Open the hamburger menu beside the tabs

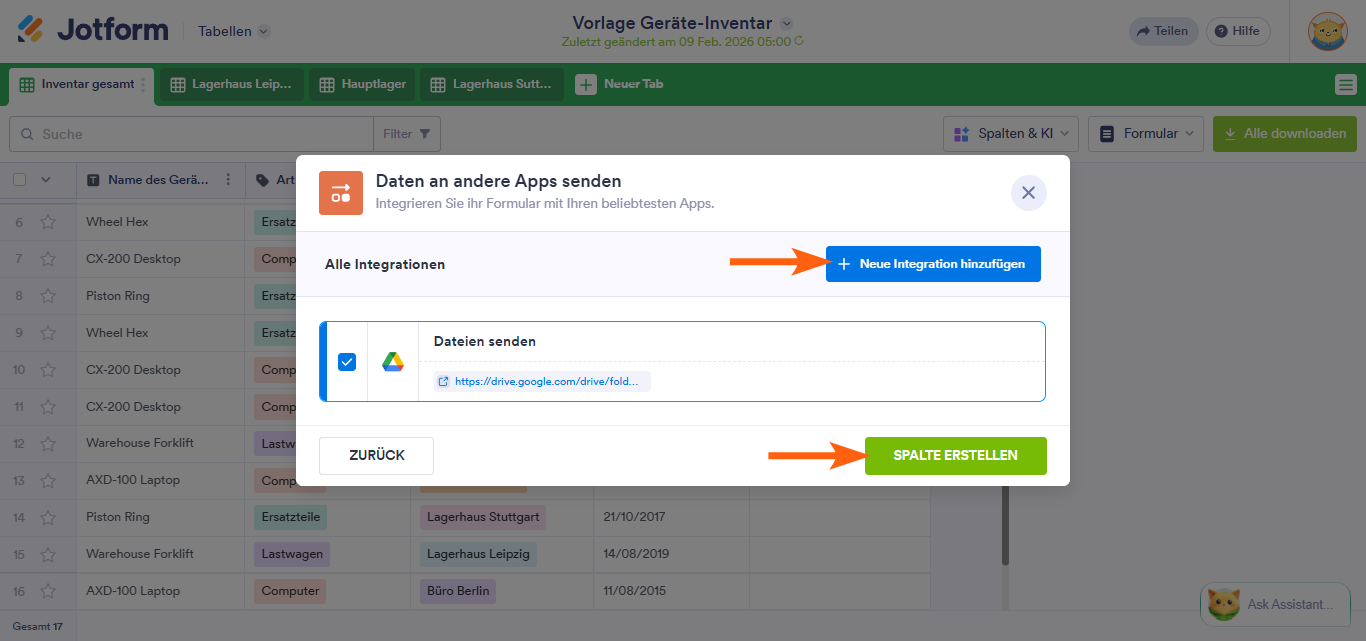click(x=1345, y=85)
